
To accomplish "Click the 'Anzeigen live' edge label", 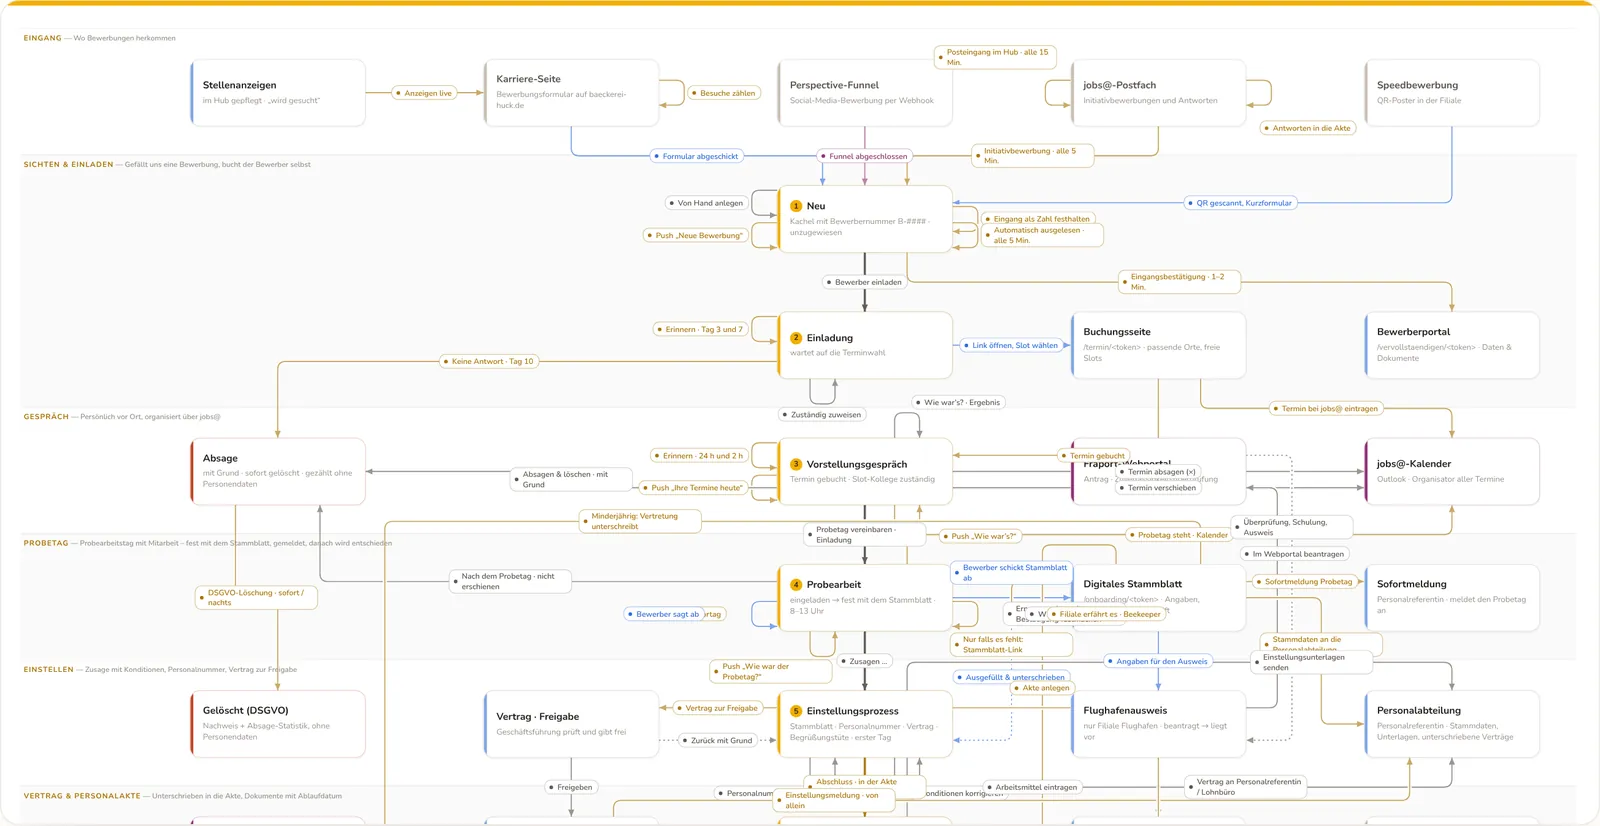I will [424, 93].
